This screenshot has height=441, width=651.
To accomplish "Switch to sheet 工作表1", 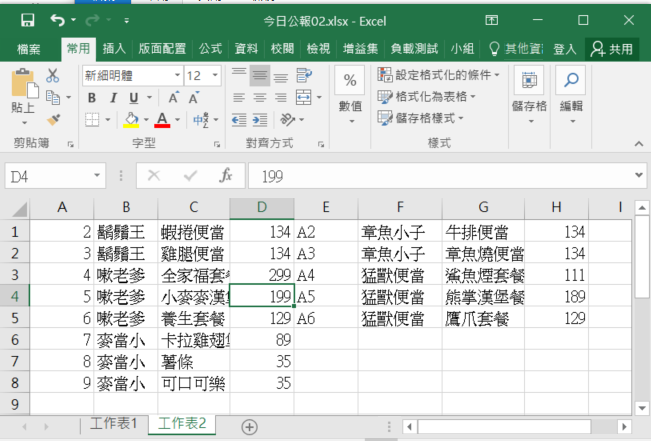I will point(113,424).
